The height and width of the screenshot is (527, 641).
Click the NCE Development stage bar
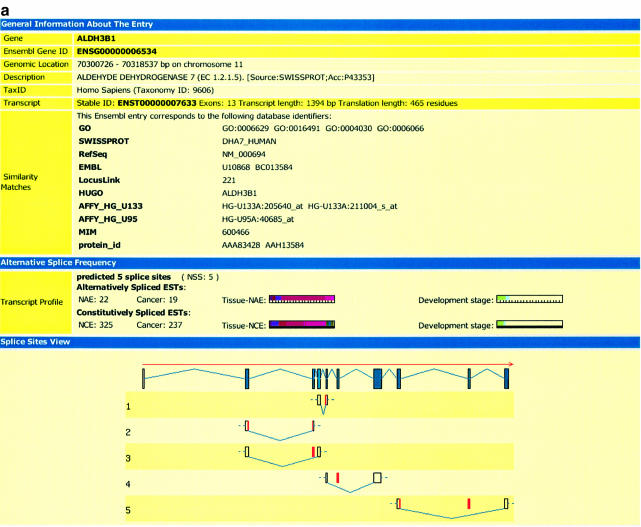(x=529, y=325)
